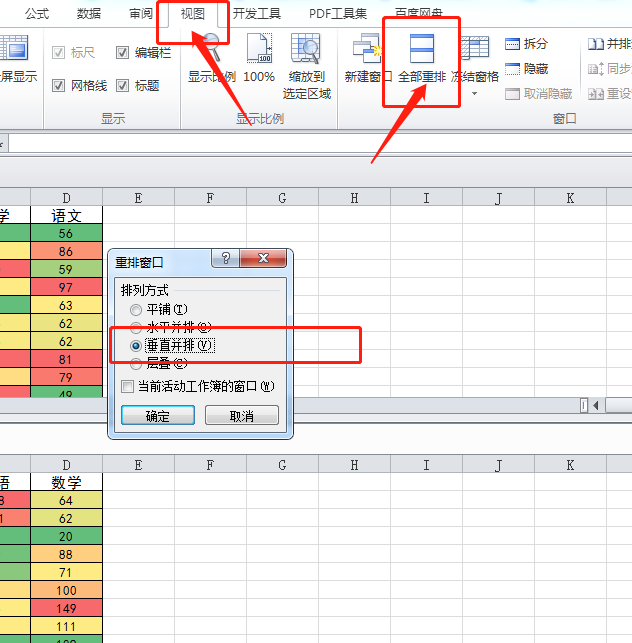Click the split handle beside horizontal scrollbar
632x643 pixels.
coord(584,406)
